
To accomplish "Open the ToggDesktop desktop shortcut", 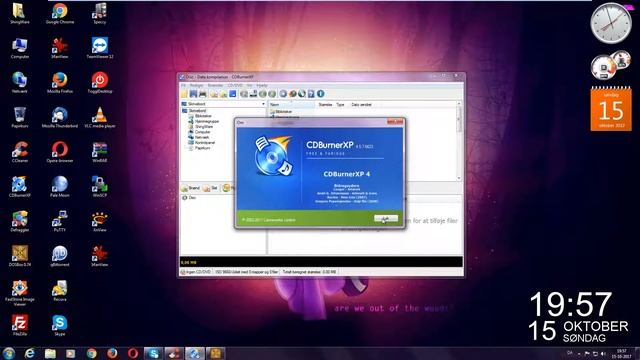I will (100, 82).
